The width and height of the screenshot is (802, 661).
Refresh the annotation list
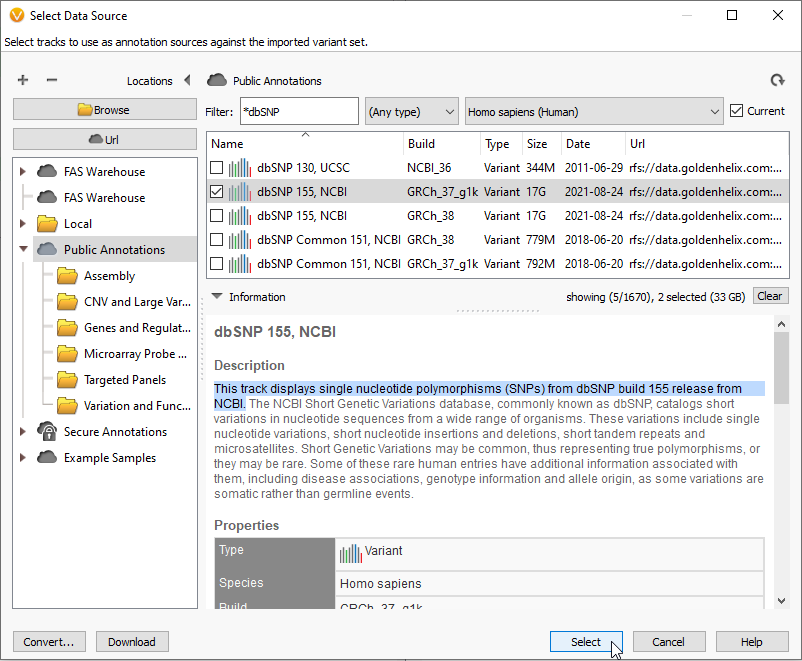(778, 80)
